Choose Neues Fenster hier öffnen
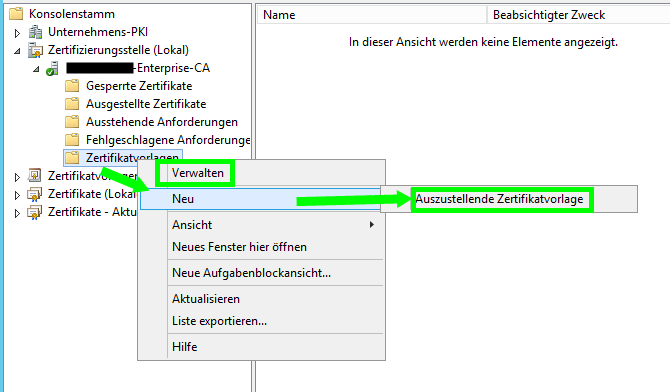This screenshot has width=670, height=392. (x=239, y=247)
